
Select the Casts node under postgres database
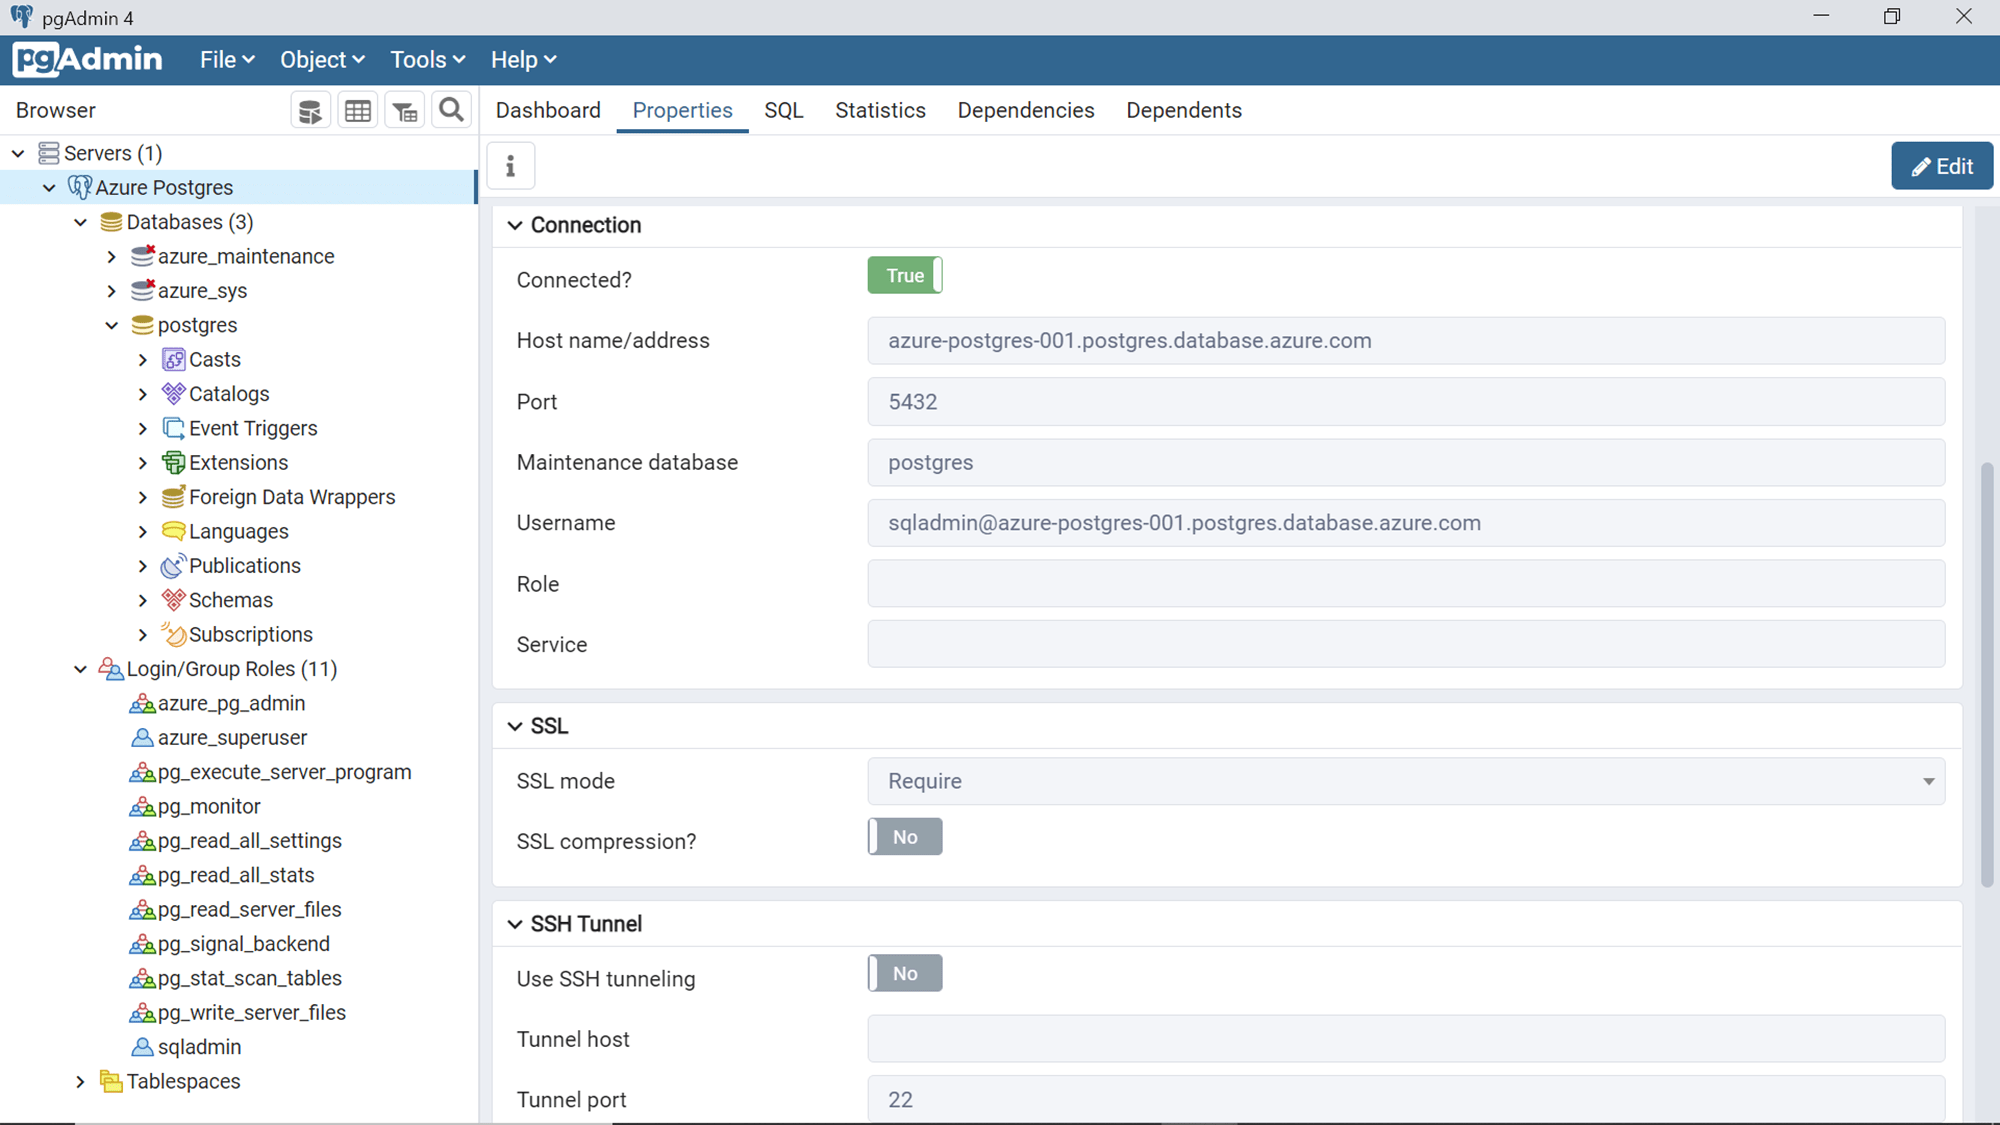coord(214,359)
